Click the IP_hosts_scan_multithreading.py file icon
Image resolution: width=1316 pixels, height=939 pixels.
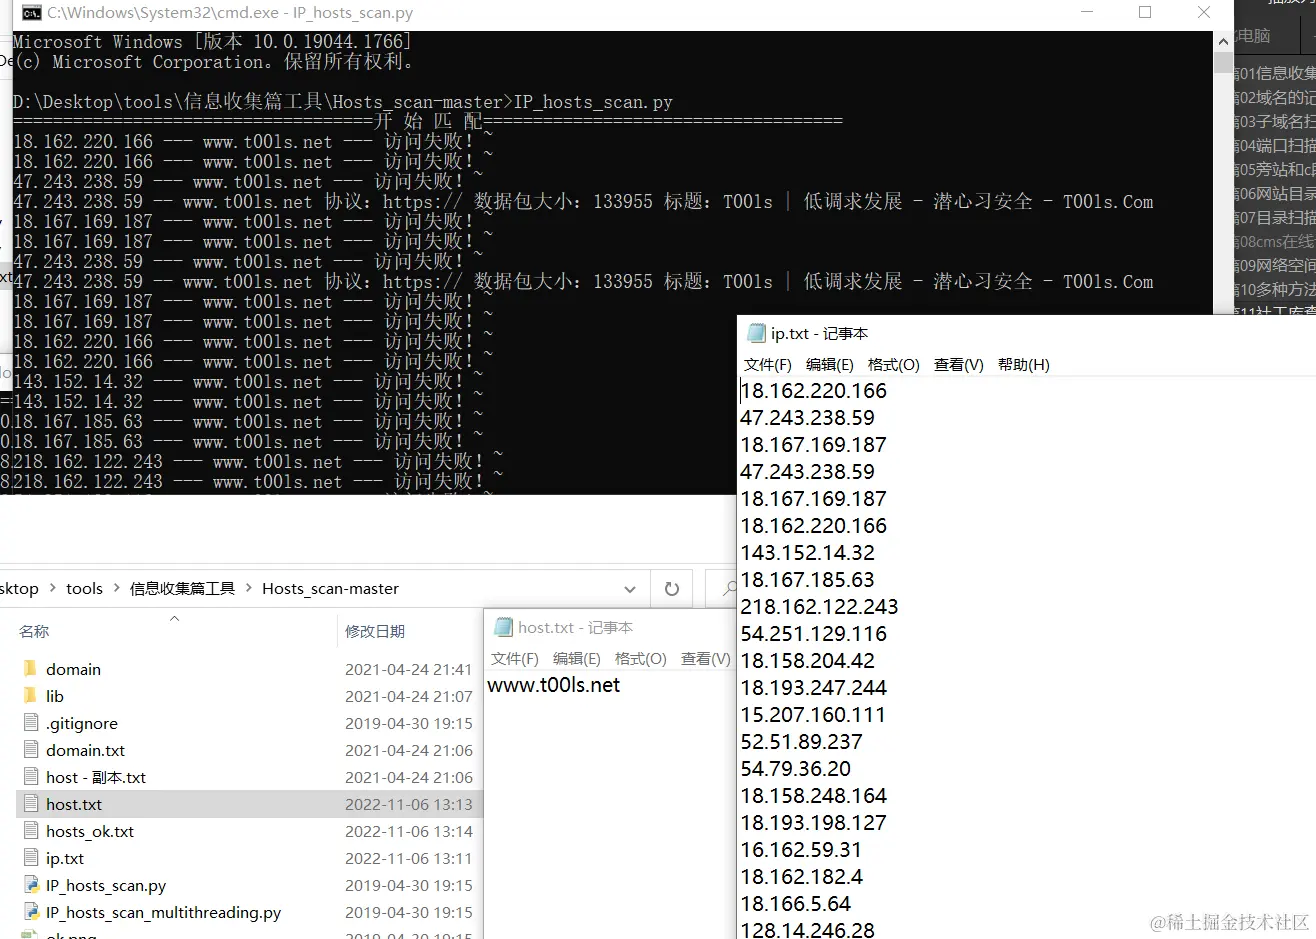click(x=30, y=912)
